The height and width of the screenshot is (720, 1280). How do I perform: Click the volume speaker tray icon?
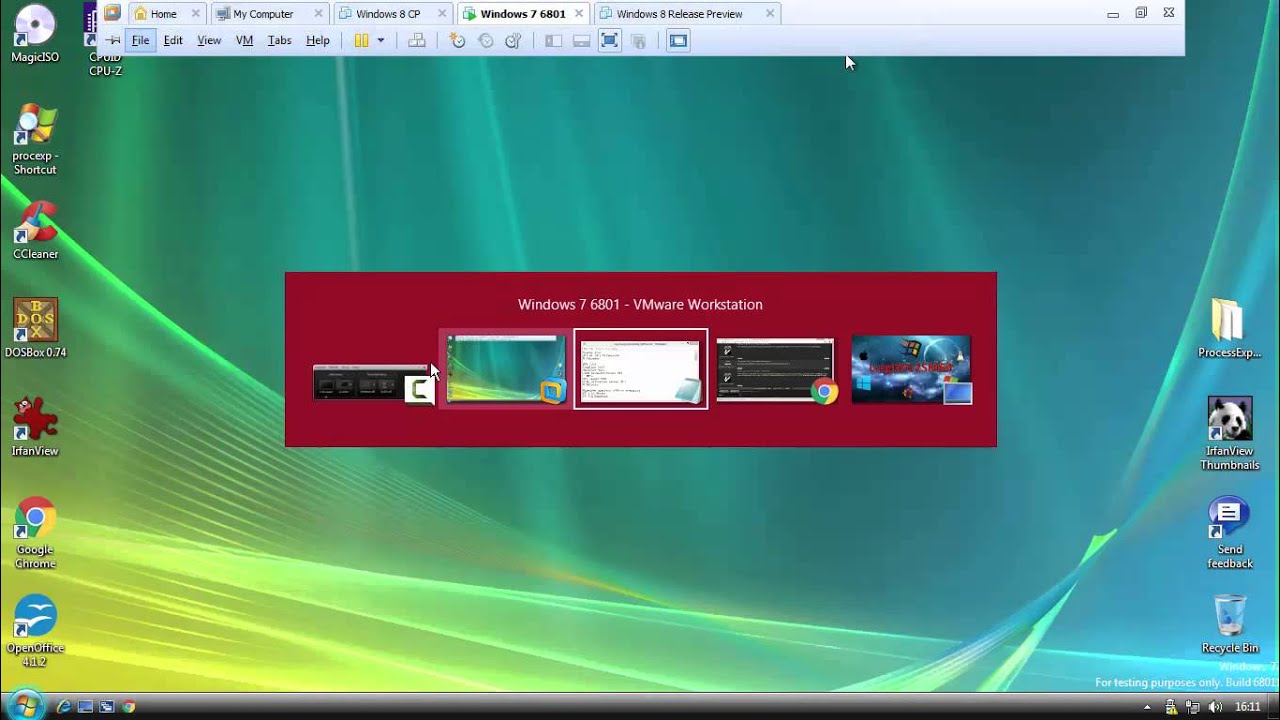(1216, 706)
